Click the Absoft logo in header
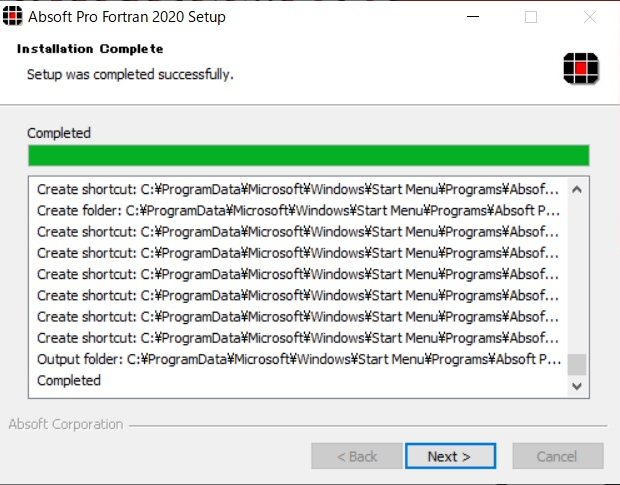Screen dimensions: 620x485 [x=581, y=68]
